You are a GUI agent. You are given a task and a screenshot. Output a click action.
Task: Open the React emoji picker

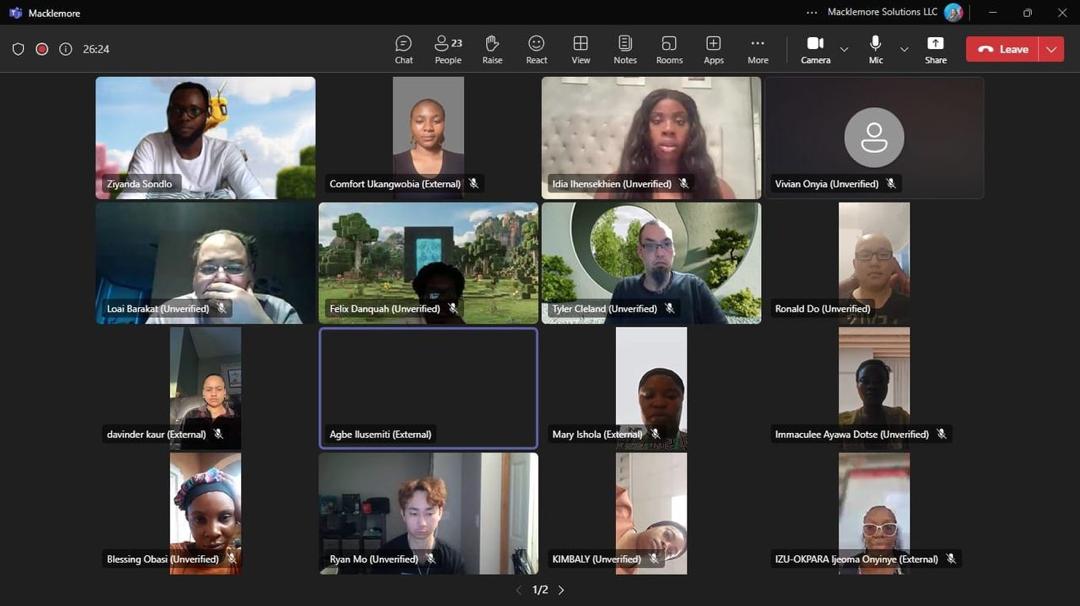pyautogui.click(x=536, y=49)
